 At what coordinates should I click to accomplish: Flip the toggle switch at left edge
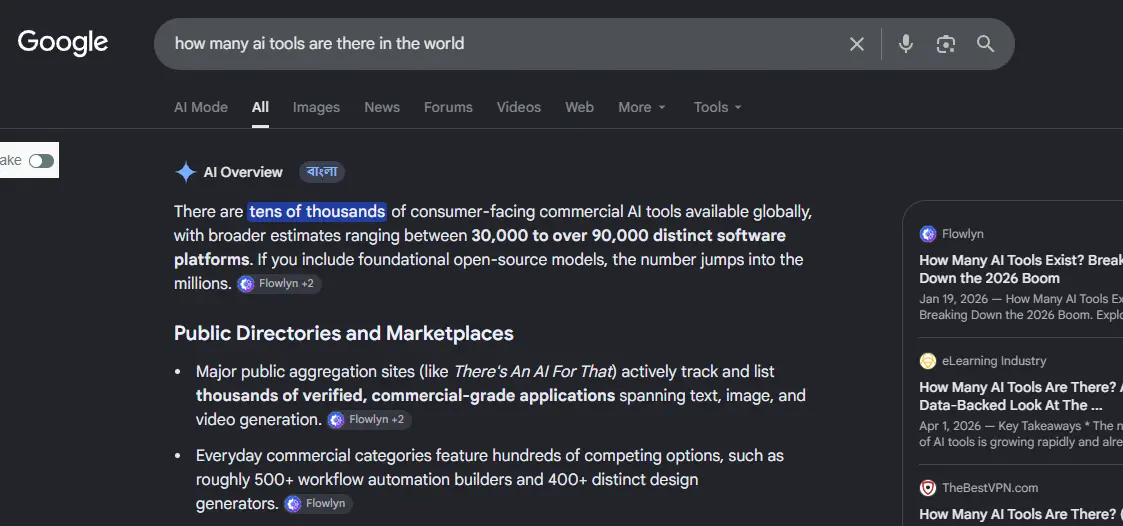coord(42,161)
